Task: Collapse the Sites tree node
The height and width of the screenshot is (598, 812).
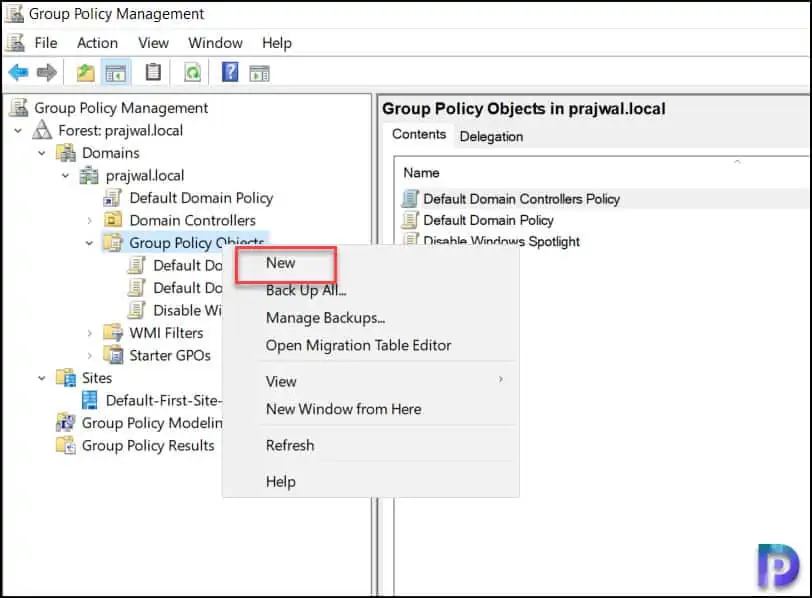Action: pos(42,378)
